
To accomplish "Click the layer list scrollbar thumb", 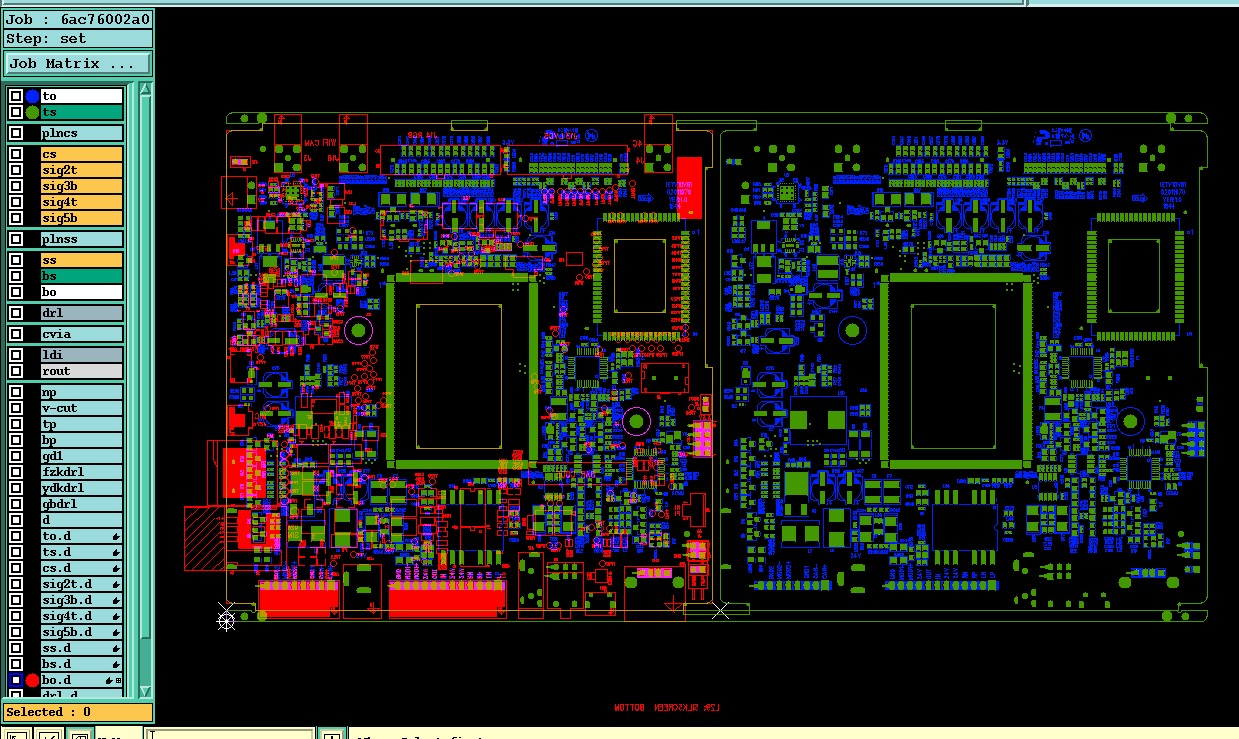I will point(145,365).
